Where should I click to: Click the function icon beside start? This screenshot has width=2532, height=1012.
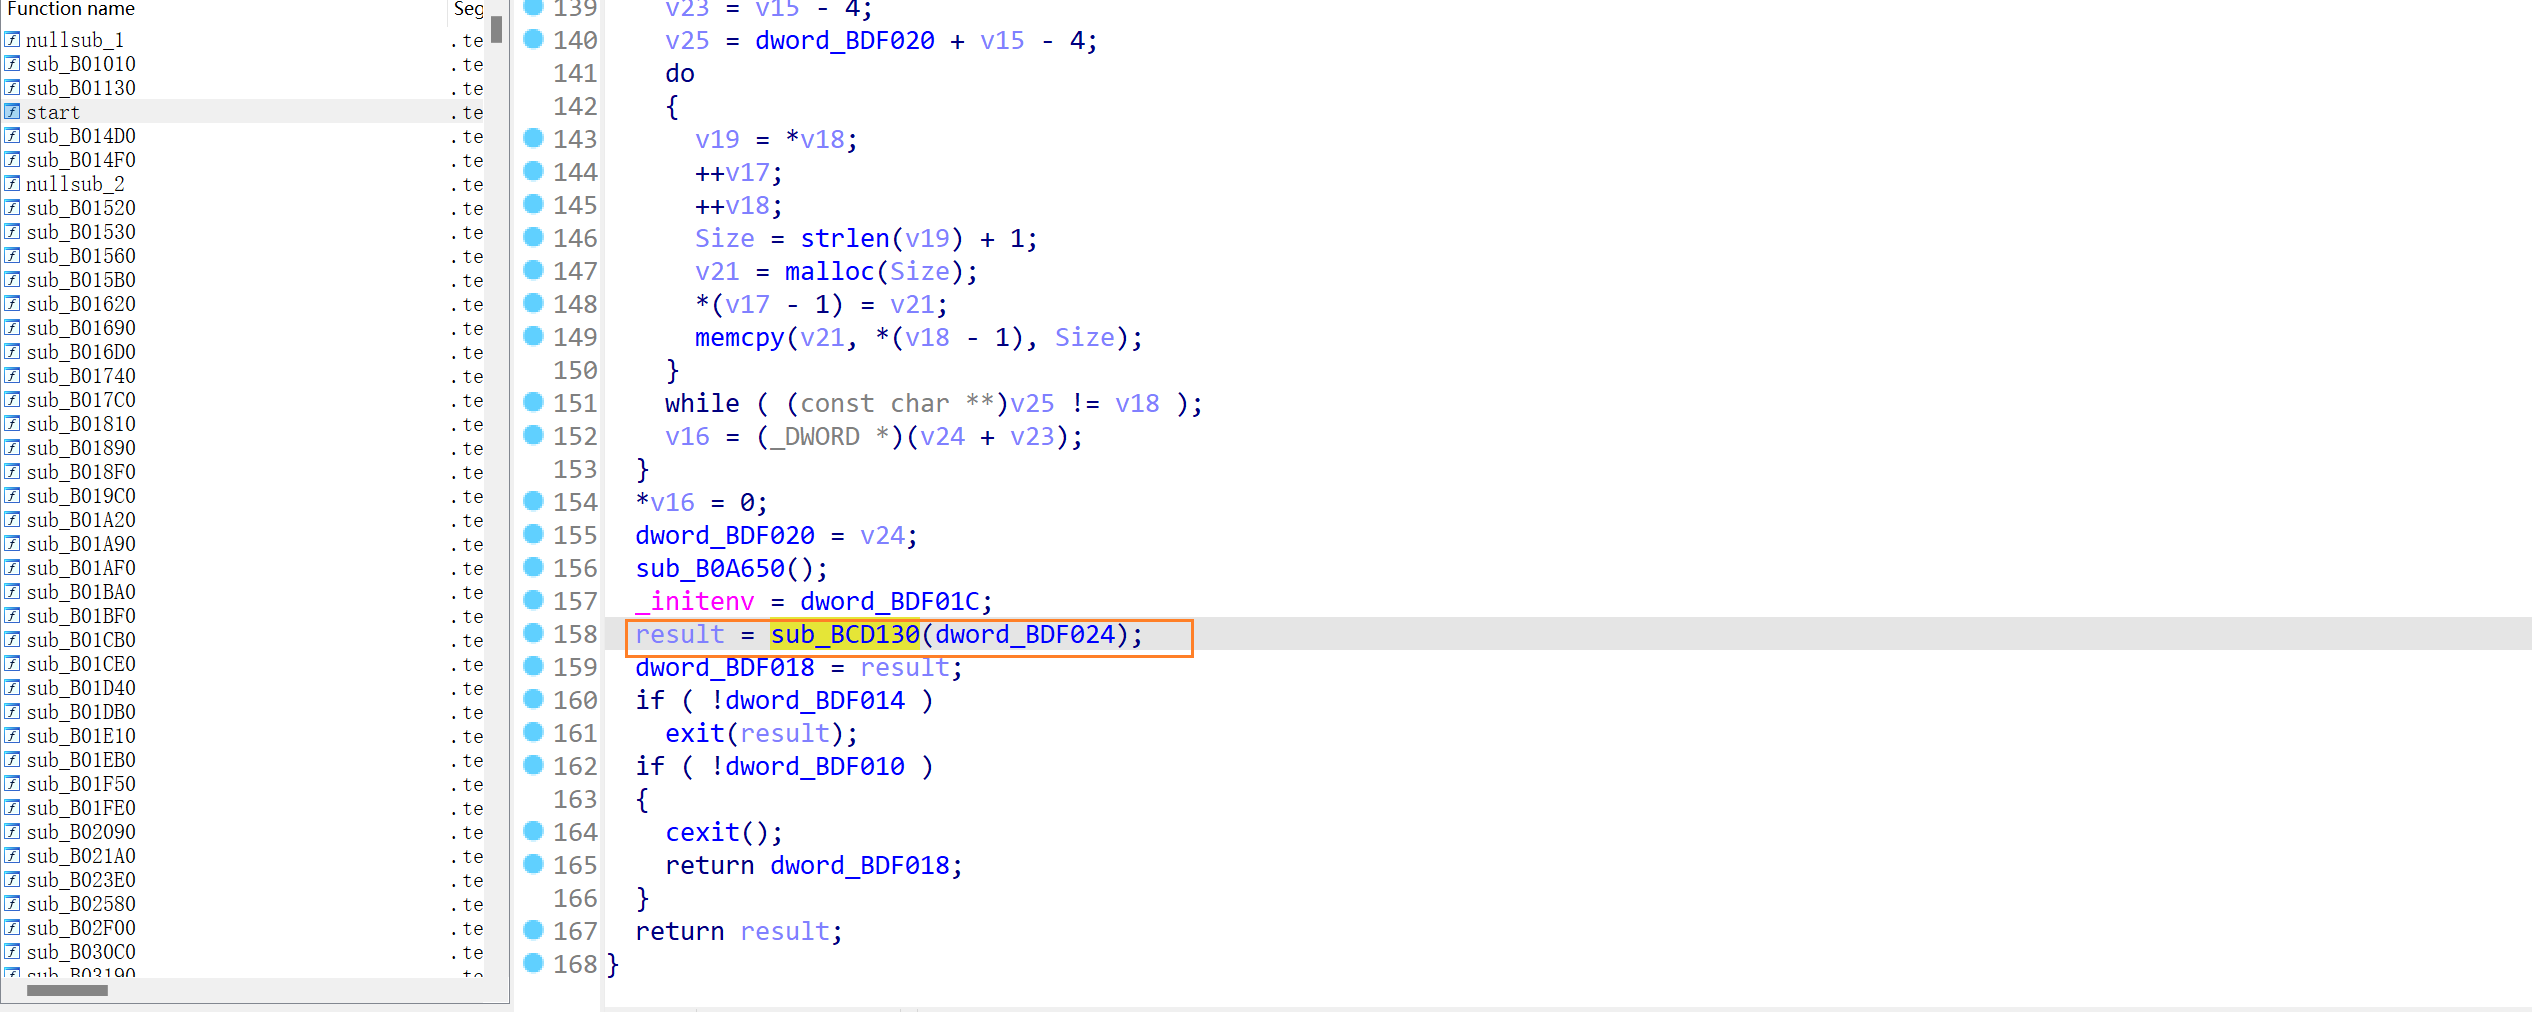(x=12, y=112)
